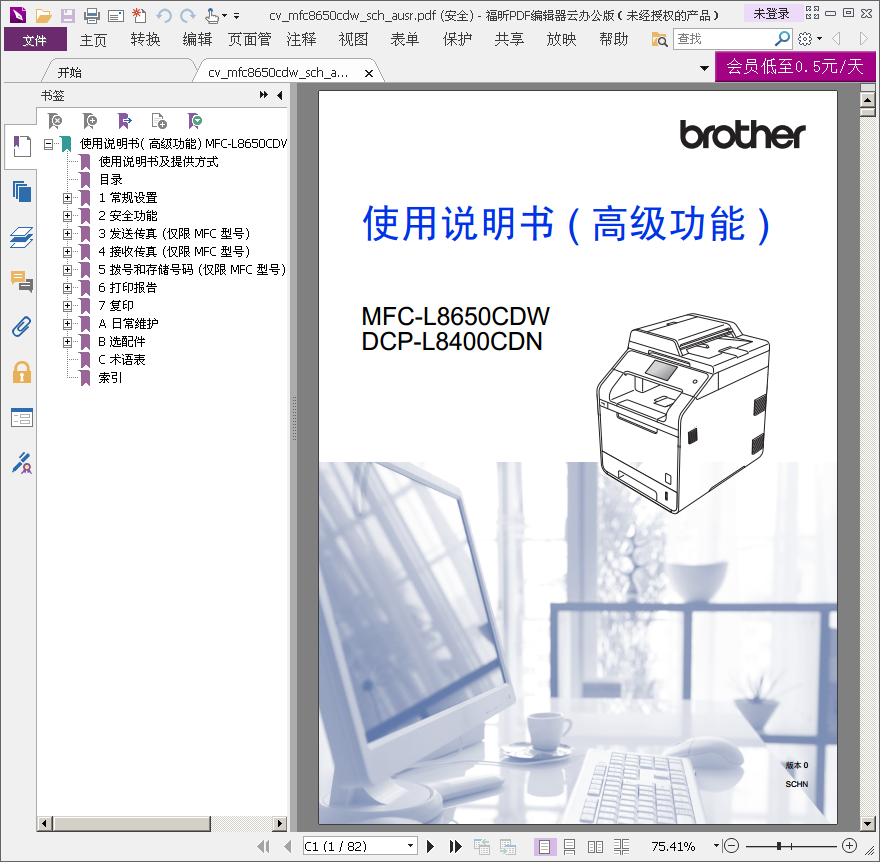
Task: Expand the 1 常规设置 bookmark
Action: tap(67, 198)
